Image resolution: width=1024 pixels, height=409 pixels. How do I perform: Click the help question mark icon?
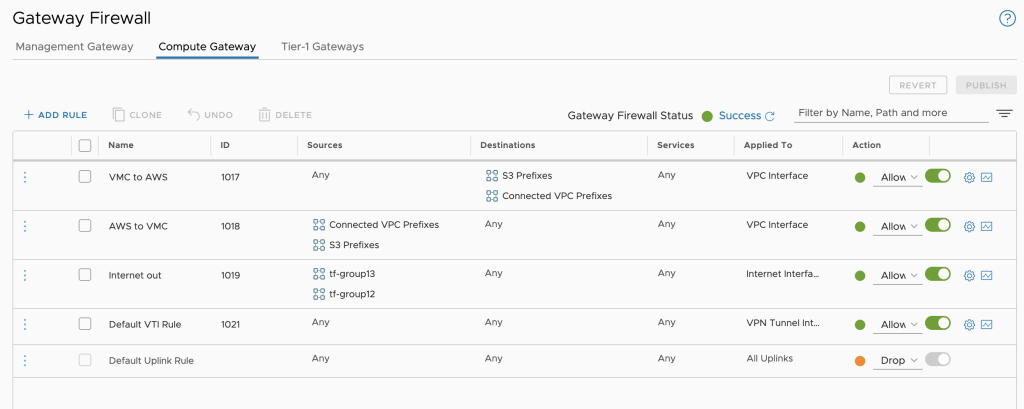coord(1007,18)
